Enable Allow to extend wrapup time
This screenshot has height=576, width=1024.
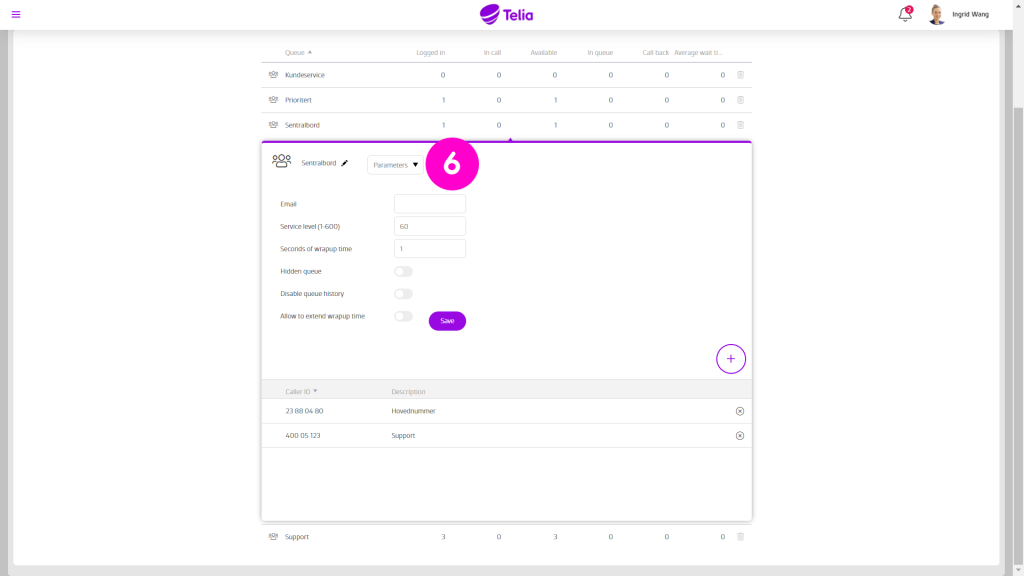(x=403, y=315)
